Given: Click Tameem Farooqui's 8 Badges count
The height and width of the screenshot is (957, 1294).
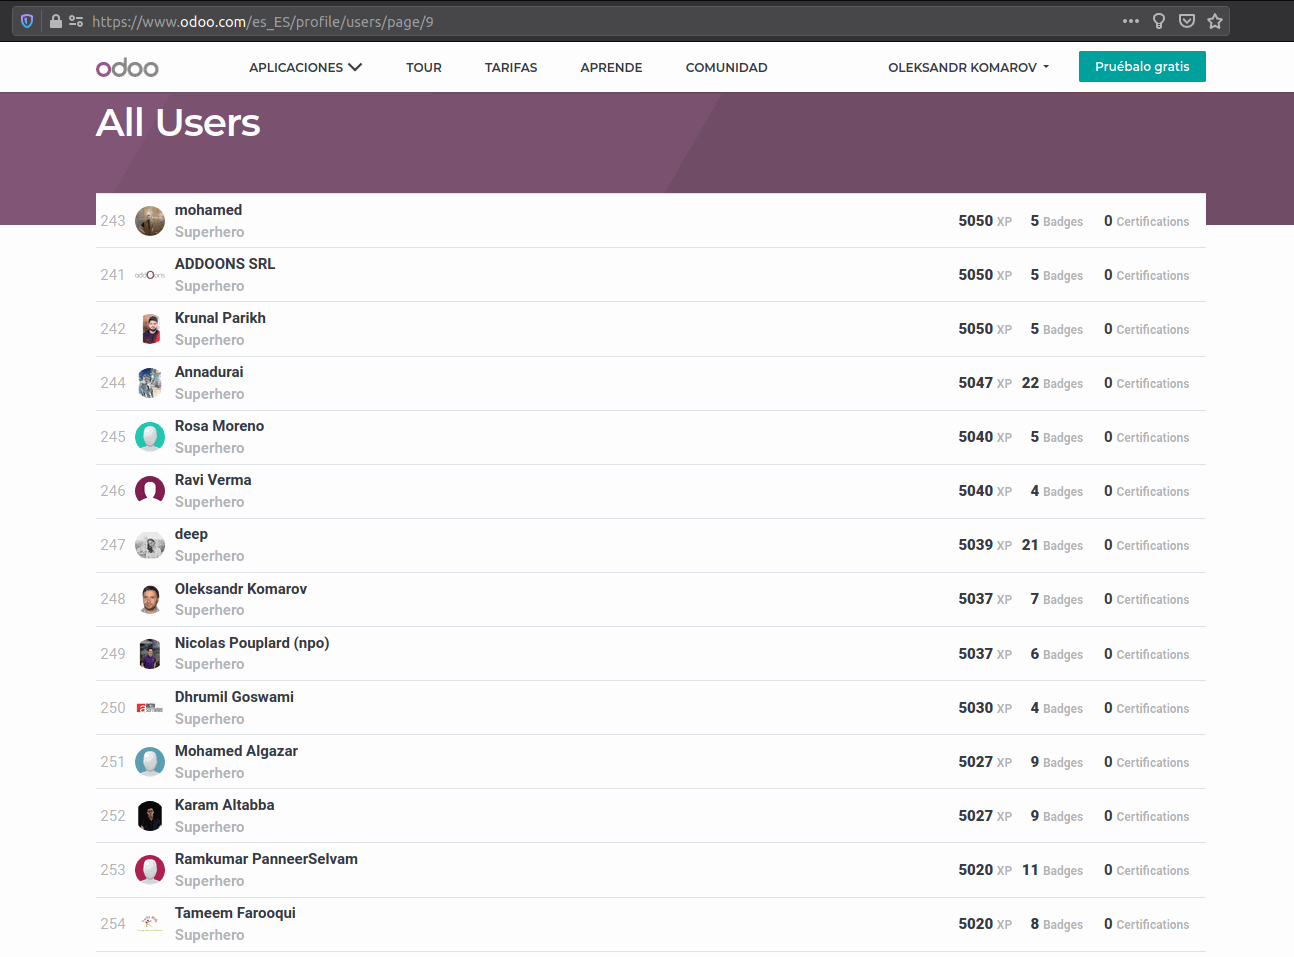Looking at the screenshot, I should click(1057, 924).
